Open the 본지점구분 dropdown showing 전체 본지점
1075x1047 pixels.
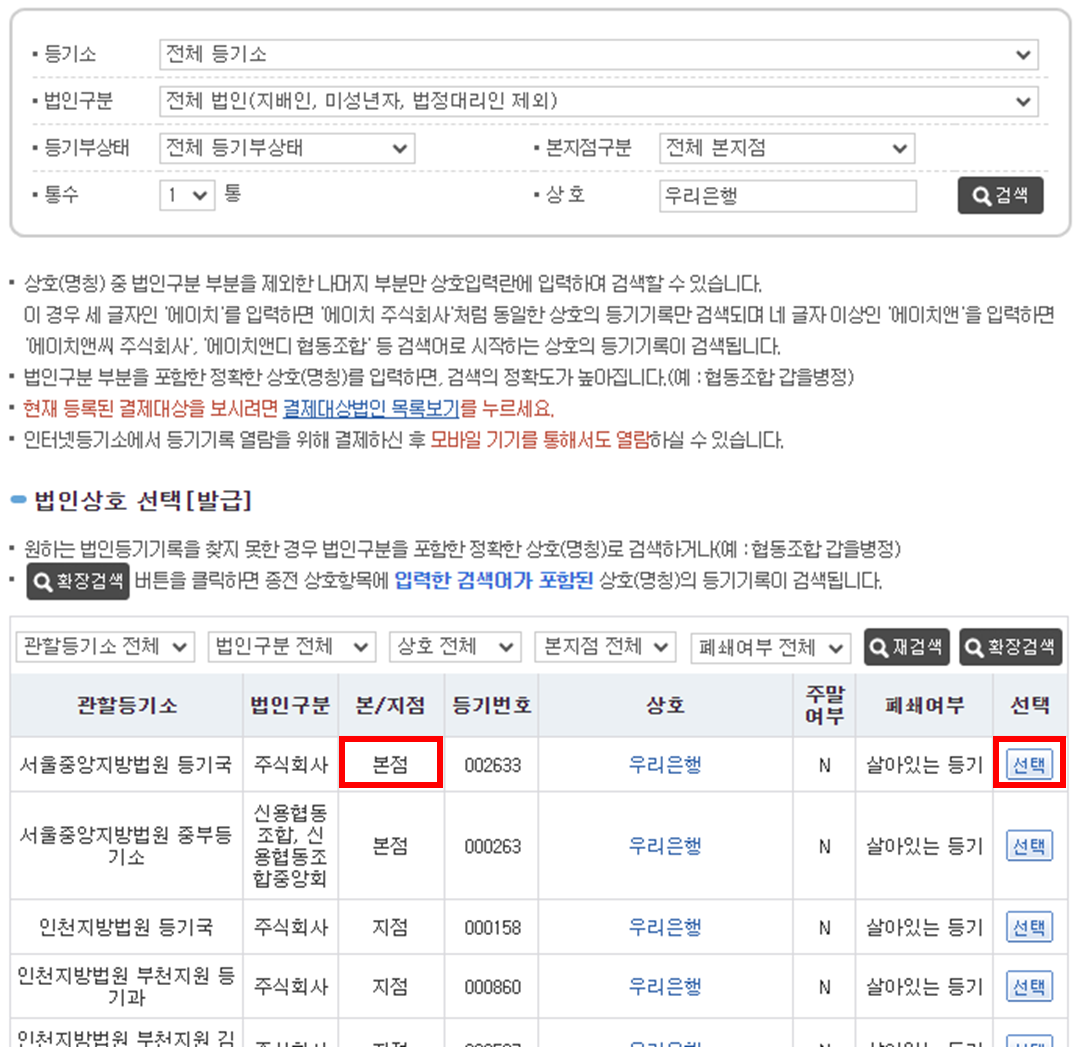click(x=786, y=148)
